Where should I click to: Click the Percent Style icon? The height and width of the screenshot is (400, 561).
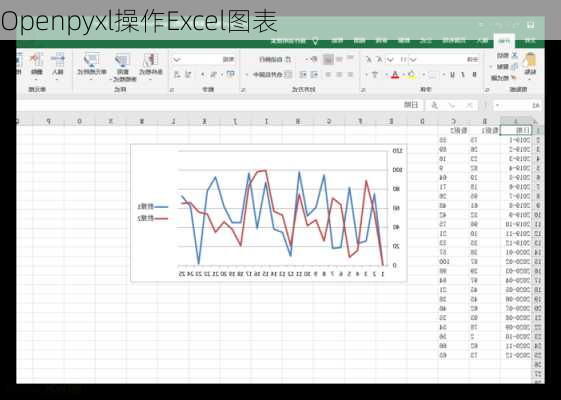click(214, 74)
